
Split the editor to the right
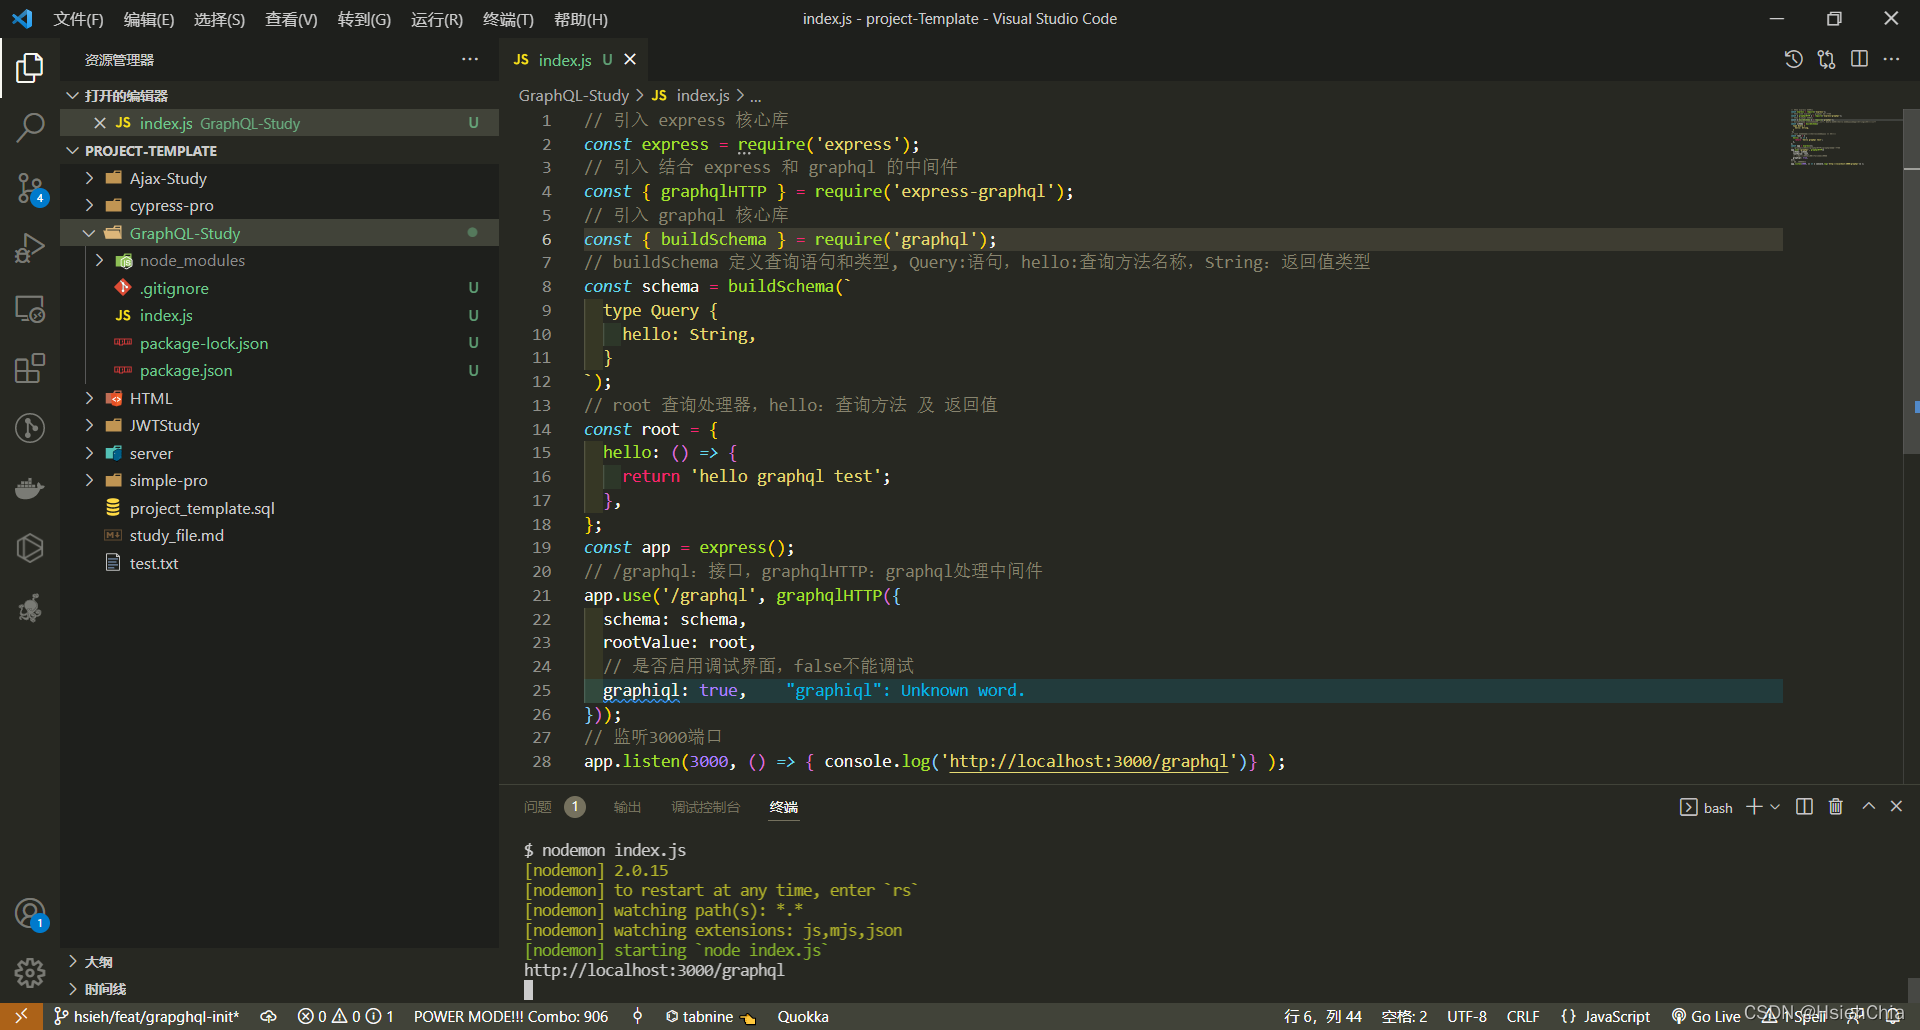(1859, 60)
